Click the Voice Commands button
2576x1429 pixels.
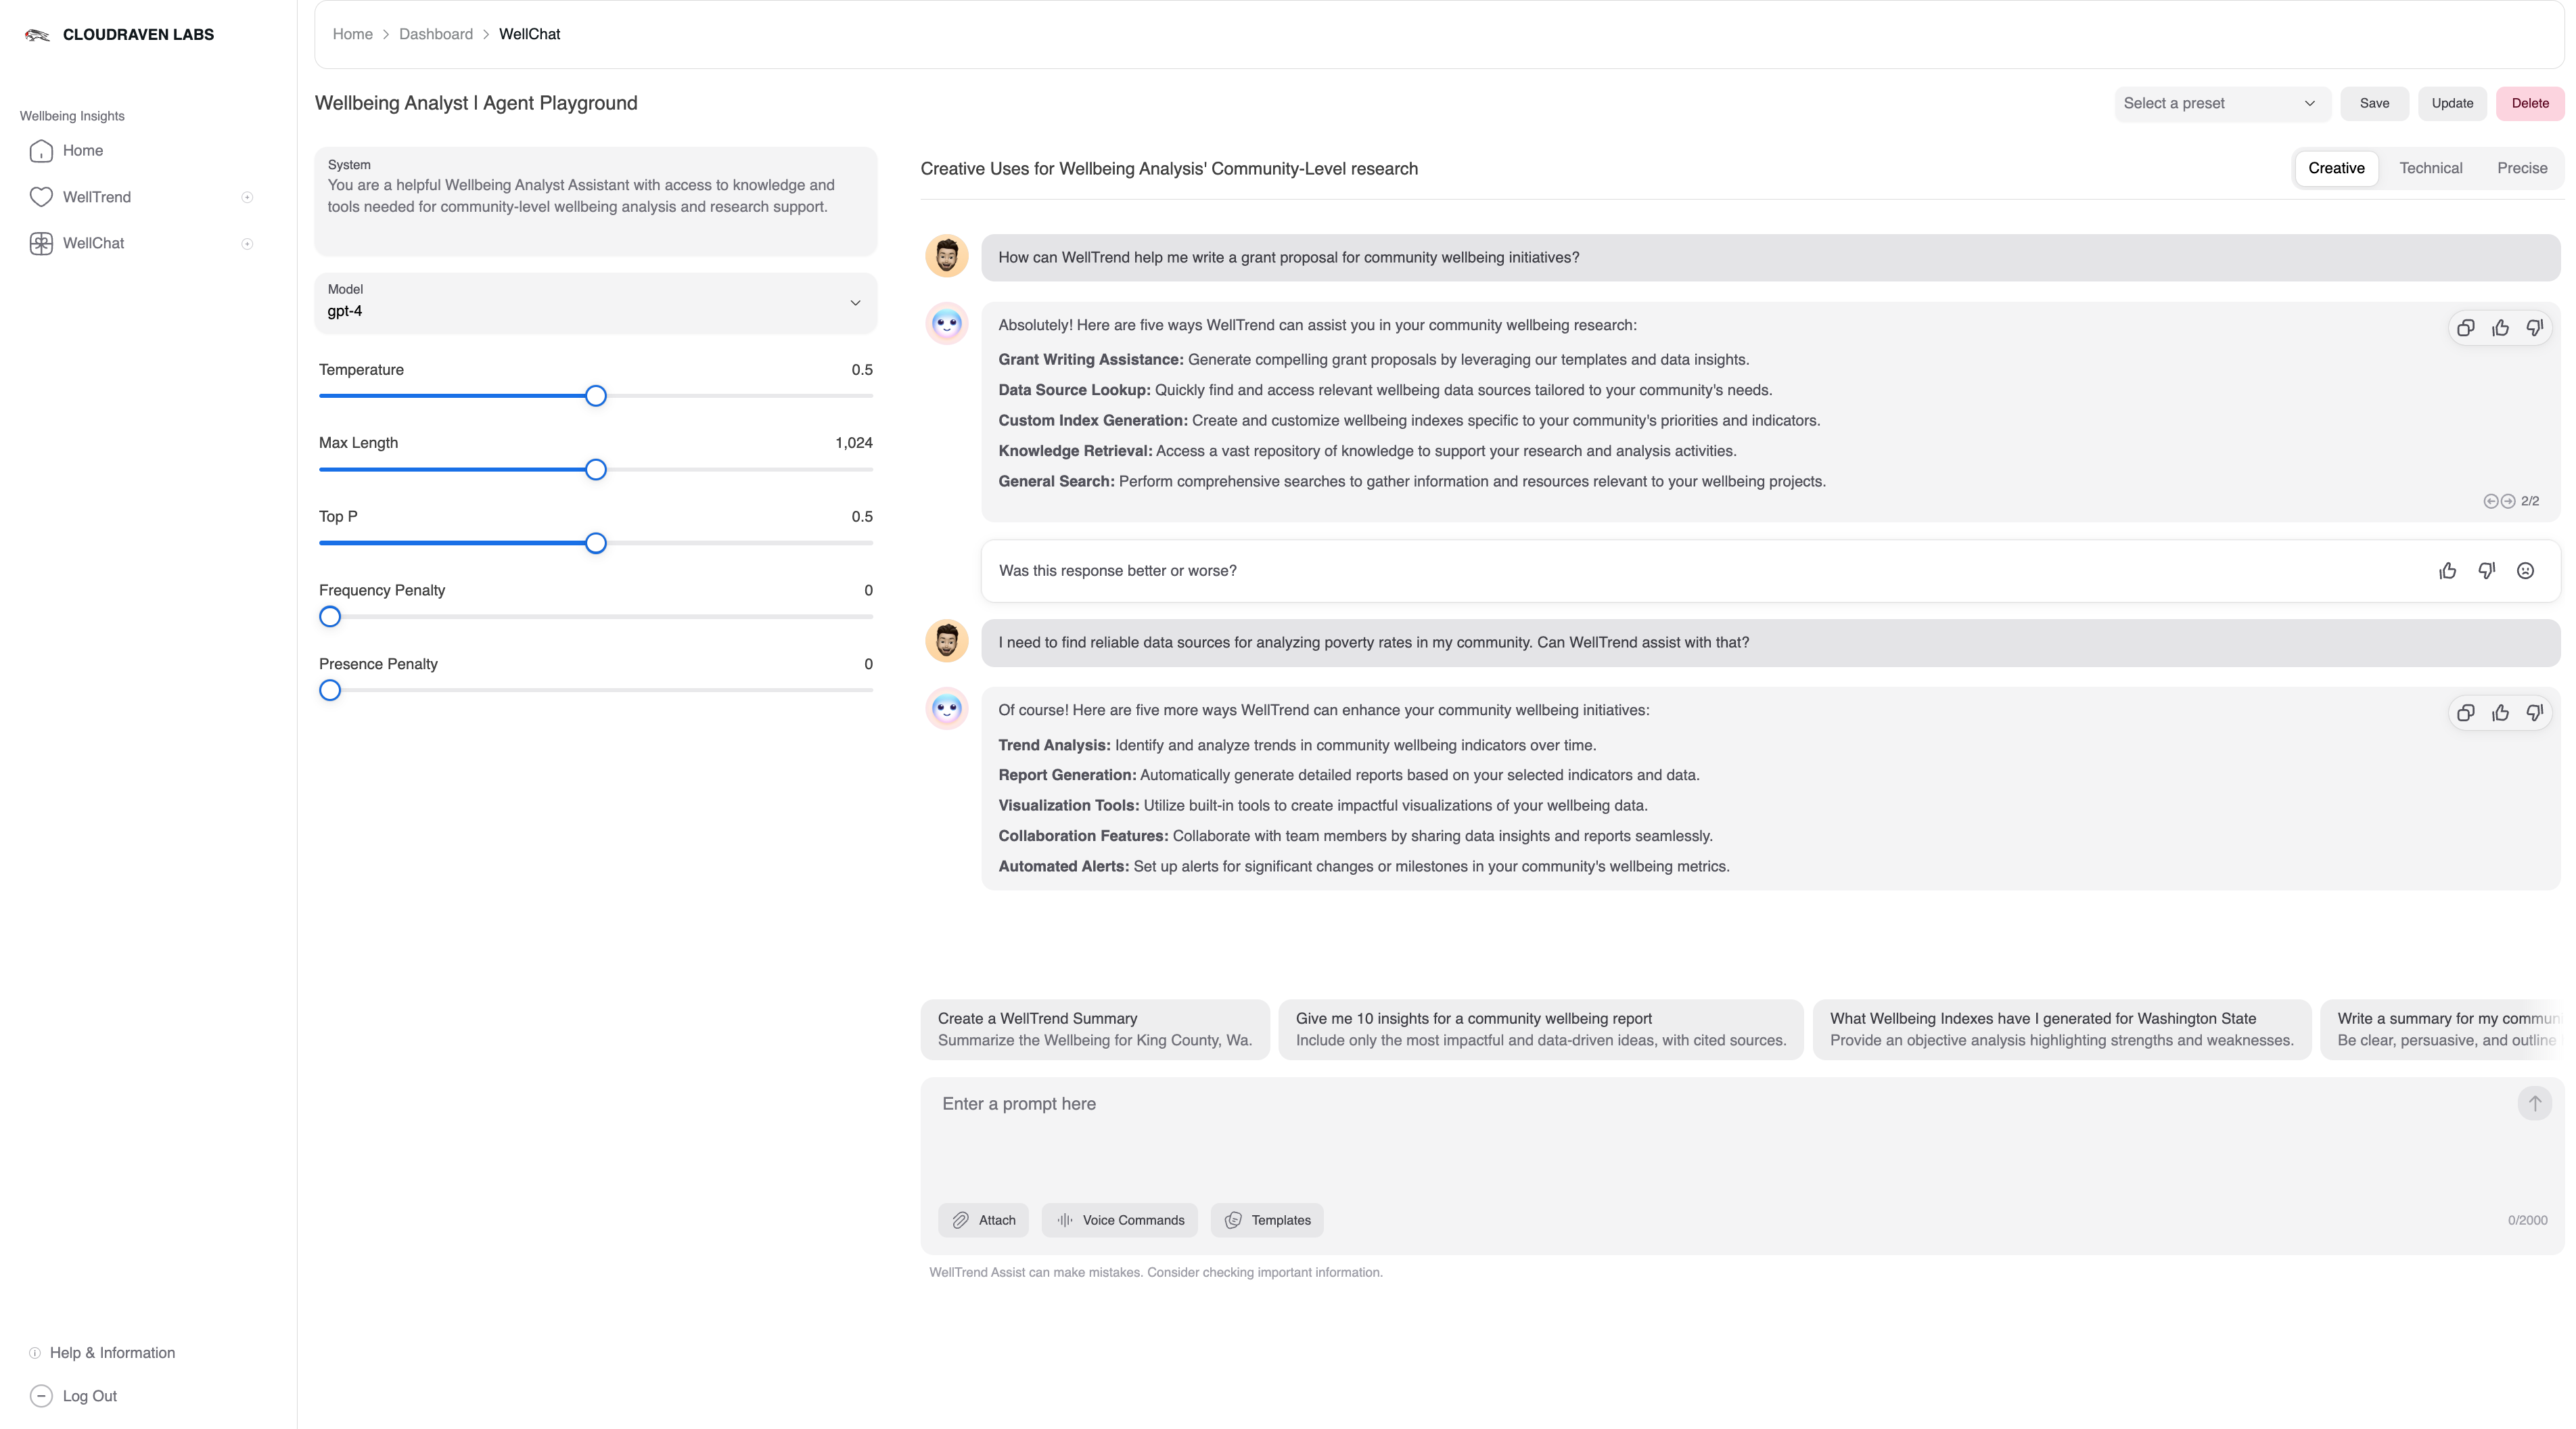1119,1220
